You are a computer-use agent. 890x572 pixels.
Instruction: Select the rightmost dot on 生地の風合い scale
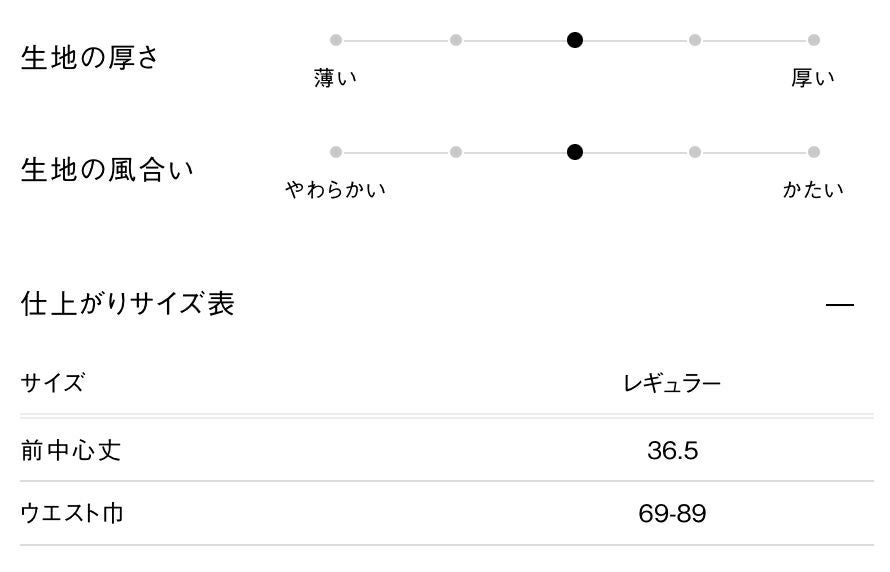pos(814,152)
